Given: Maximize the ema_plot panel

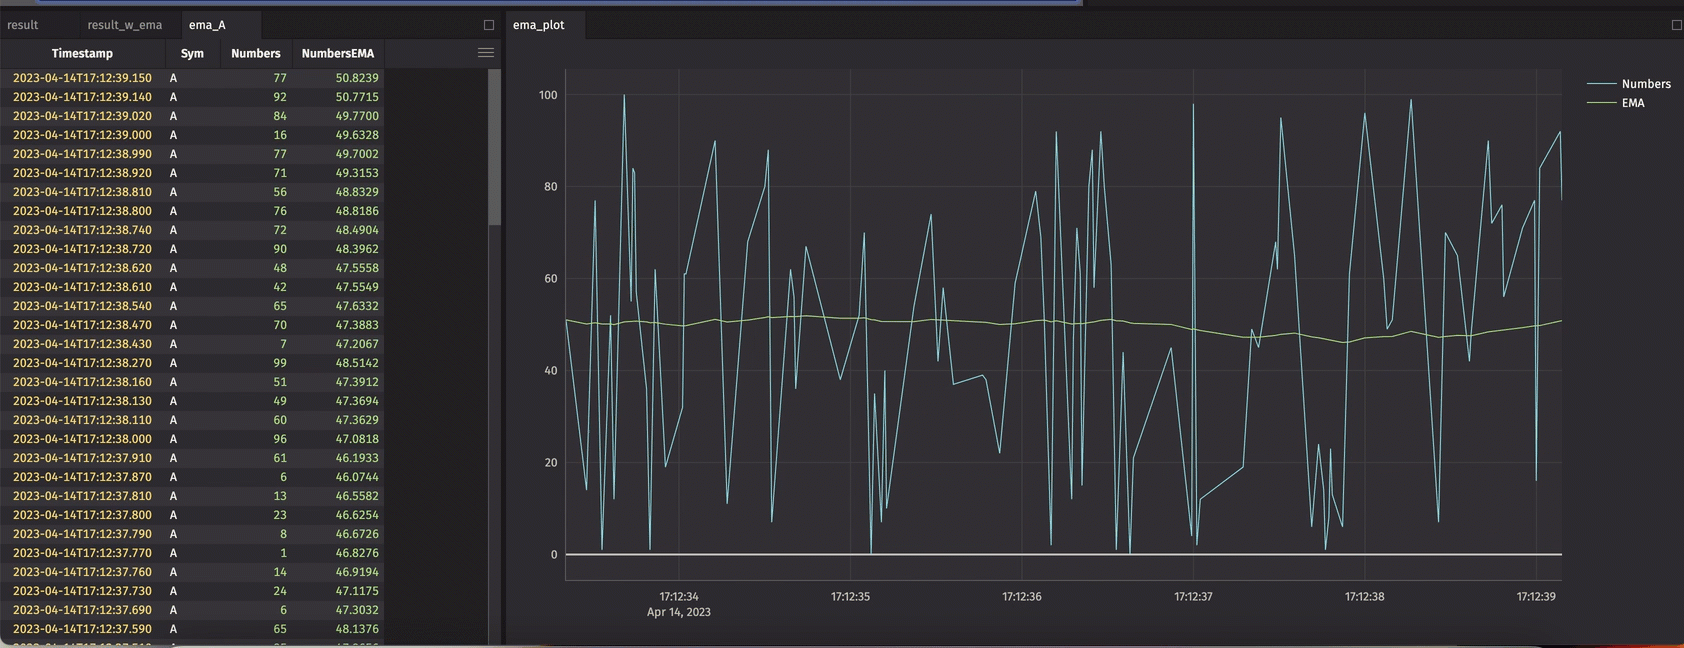Looking at the screenshot, I should [x=1677, y=25].
